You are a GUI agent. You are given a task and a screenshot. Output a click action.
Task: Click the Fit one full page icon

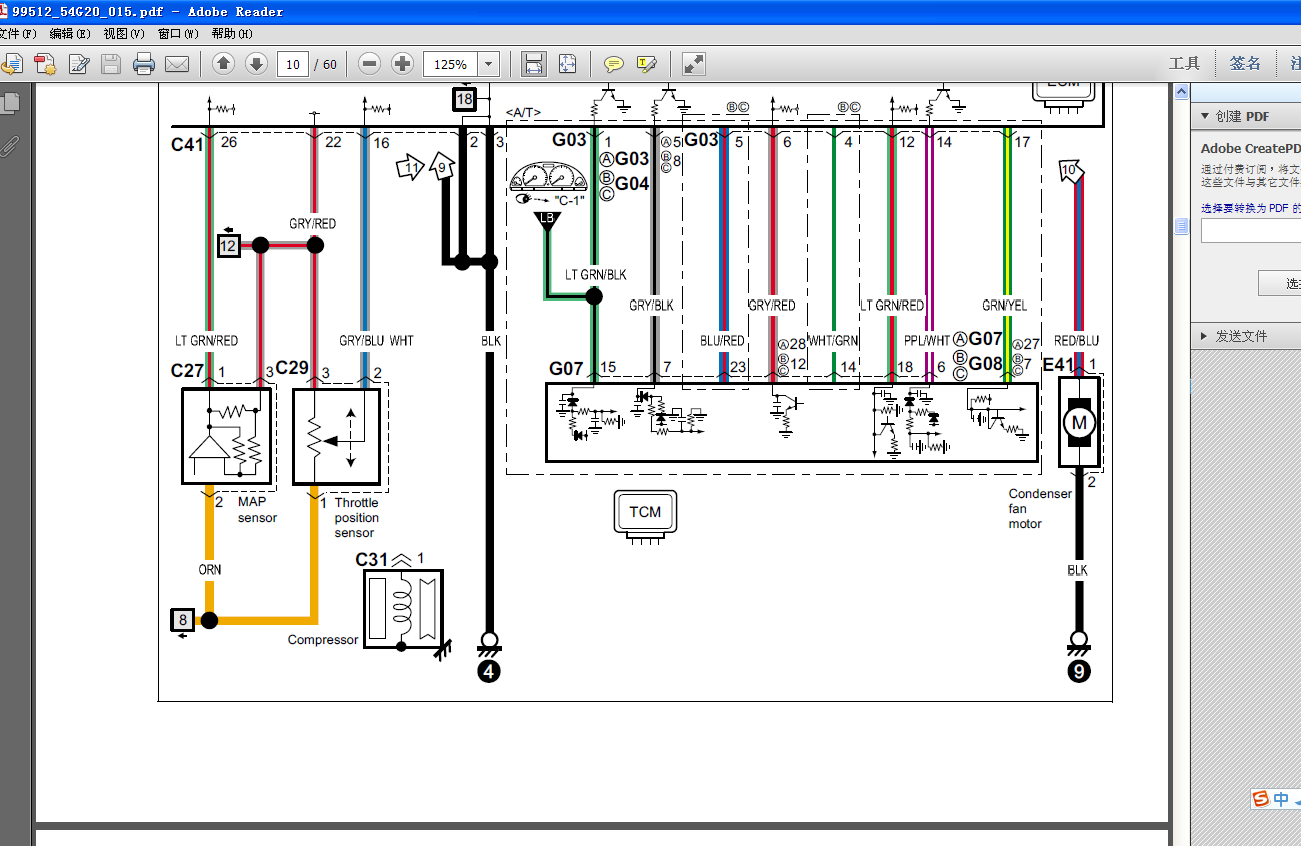(567, 64)
